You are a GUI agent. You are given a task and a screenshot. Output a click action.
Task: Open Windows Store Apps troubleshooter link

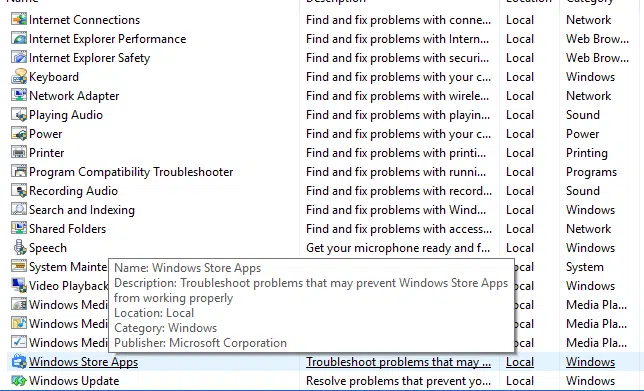[x=83, y=362]
